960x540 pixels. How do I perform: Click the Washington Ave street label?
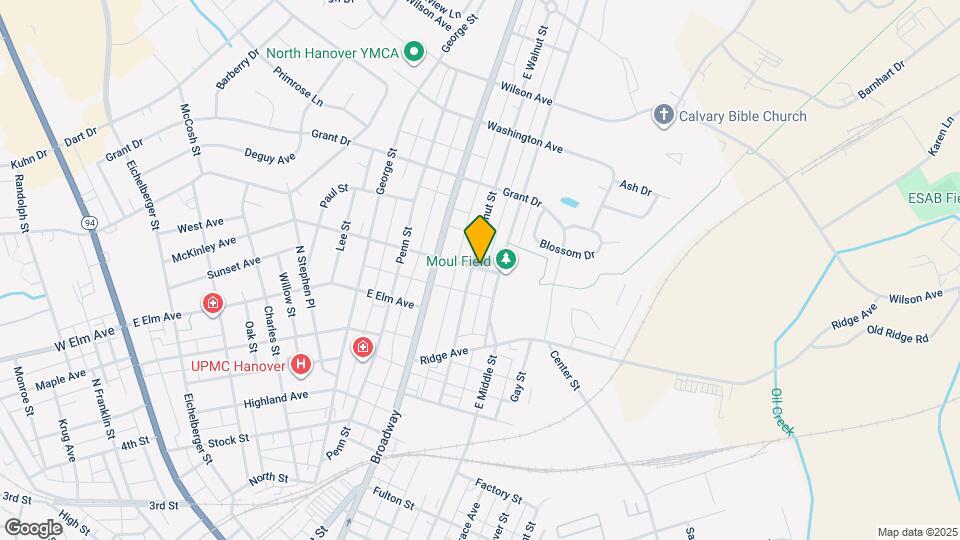[x=525, y=137]
